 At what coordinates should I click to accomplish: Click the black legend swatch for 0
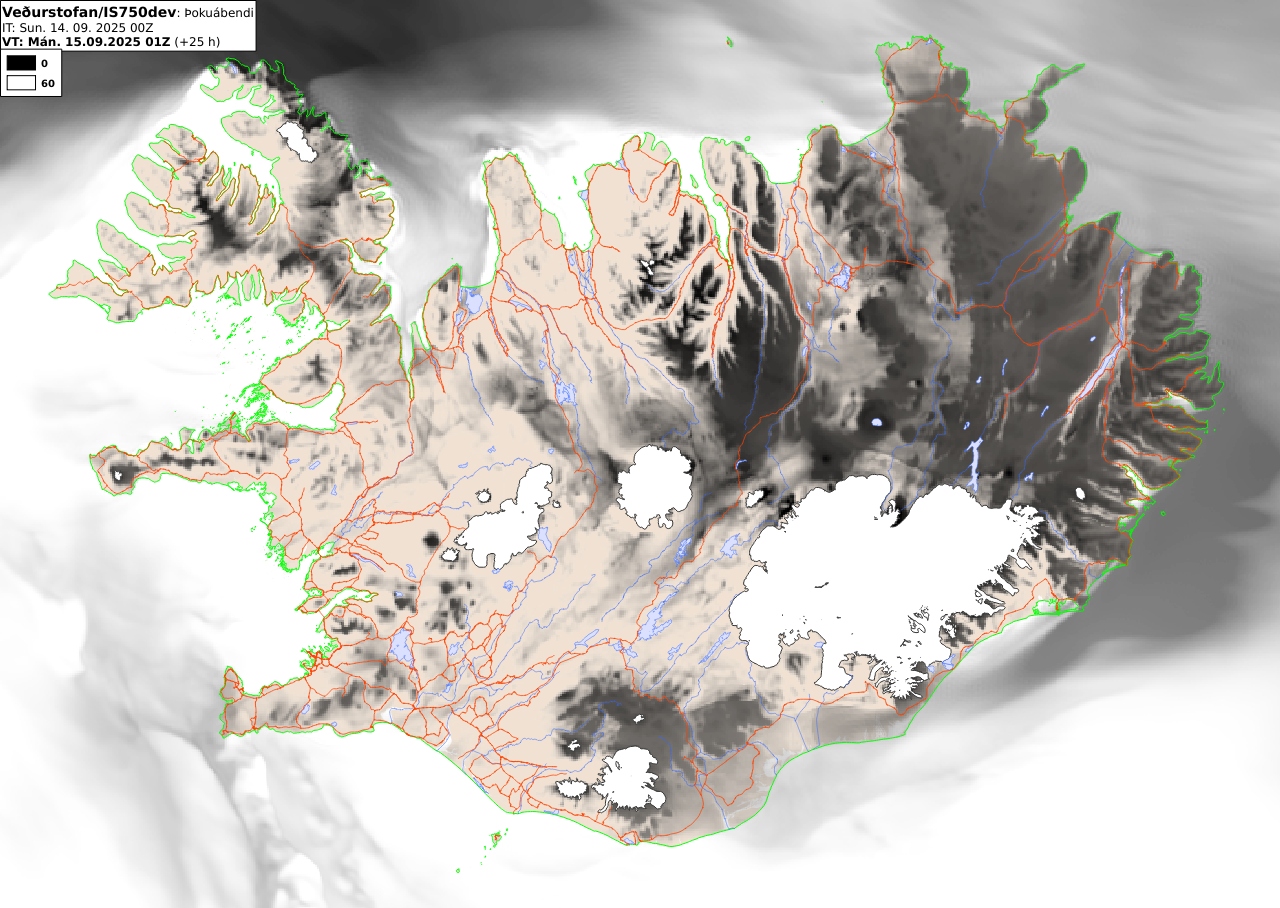click(x=21, y=63)
